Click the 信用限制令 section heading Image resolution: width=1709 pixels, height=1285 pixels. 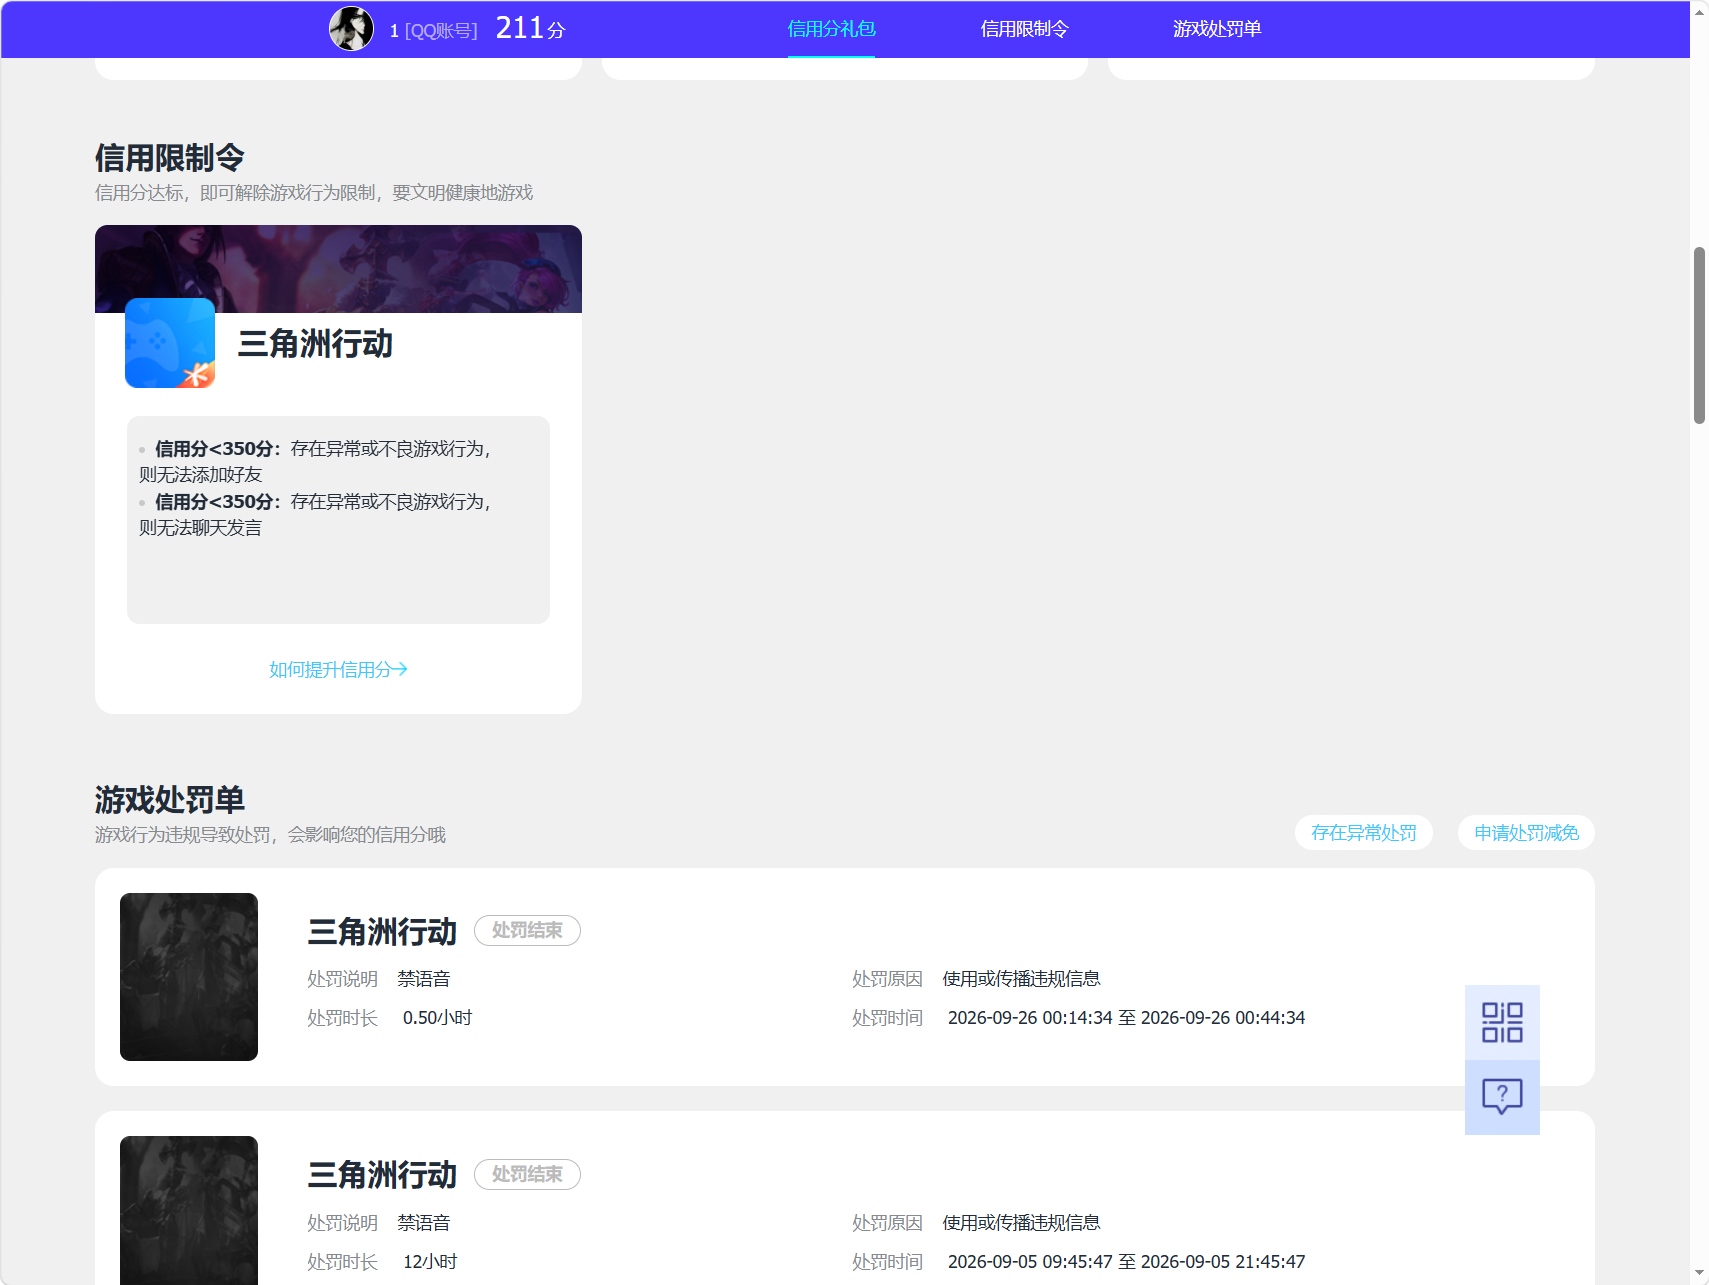click(170, 158)
